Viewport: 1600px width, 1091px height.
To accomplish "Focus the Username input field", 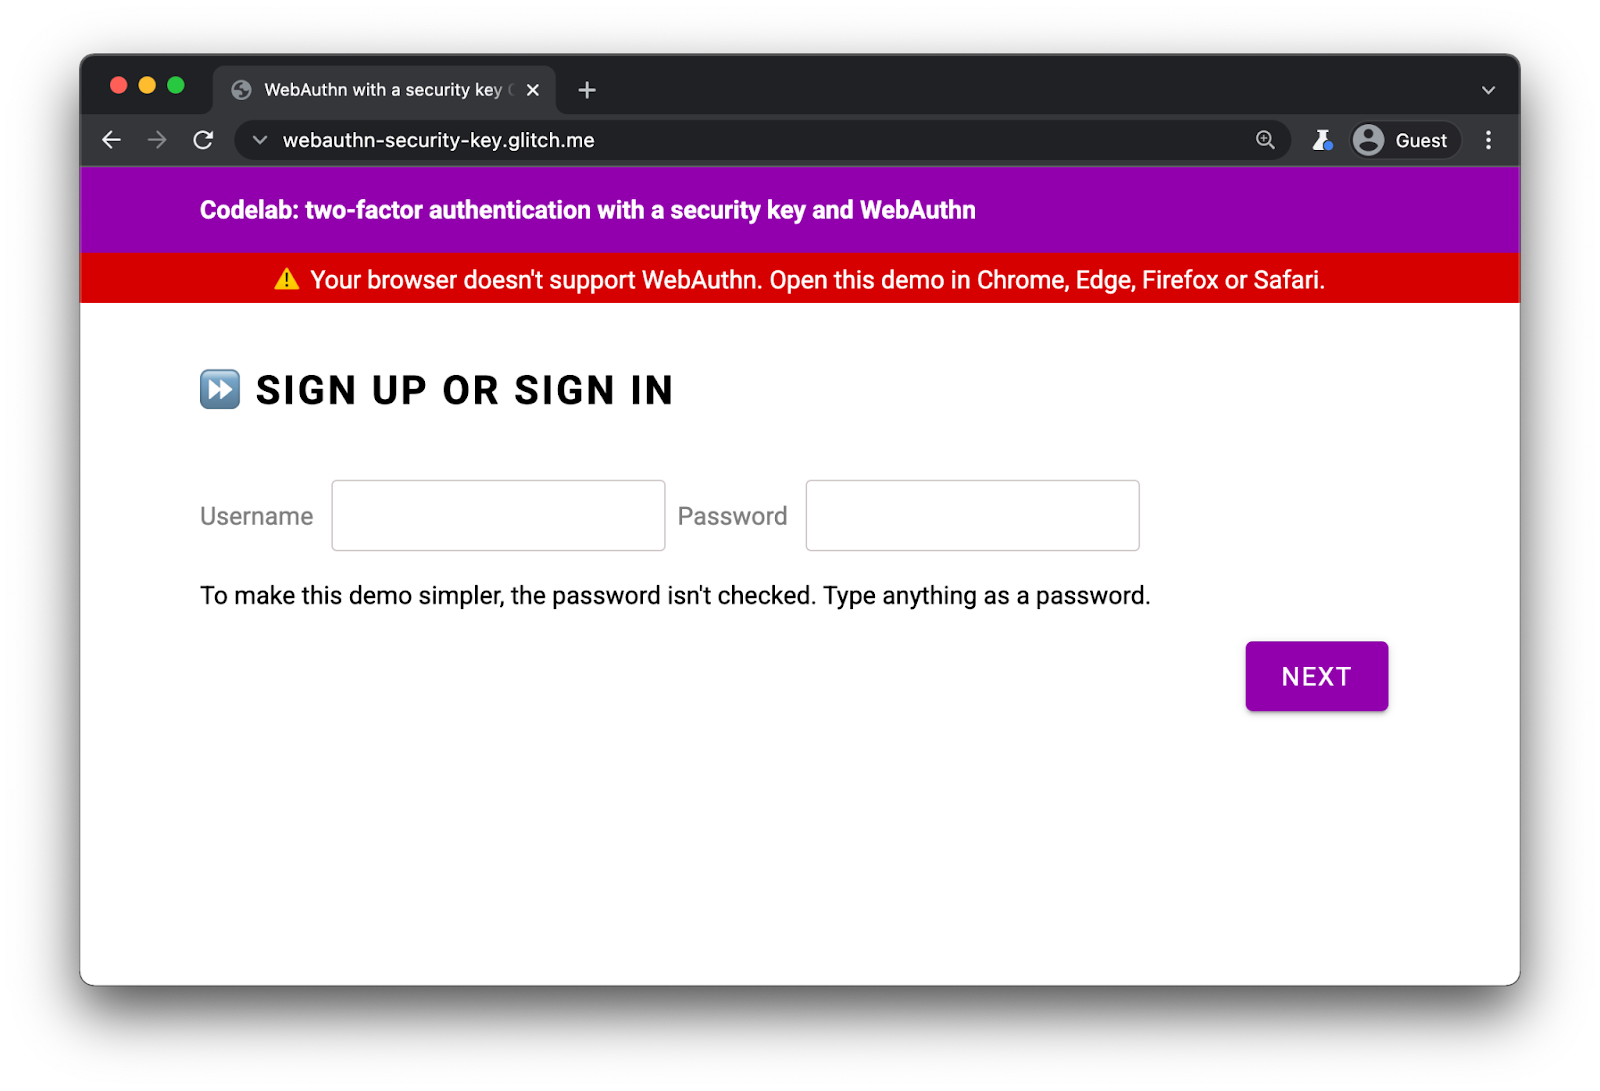I will click(498, 515).
